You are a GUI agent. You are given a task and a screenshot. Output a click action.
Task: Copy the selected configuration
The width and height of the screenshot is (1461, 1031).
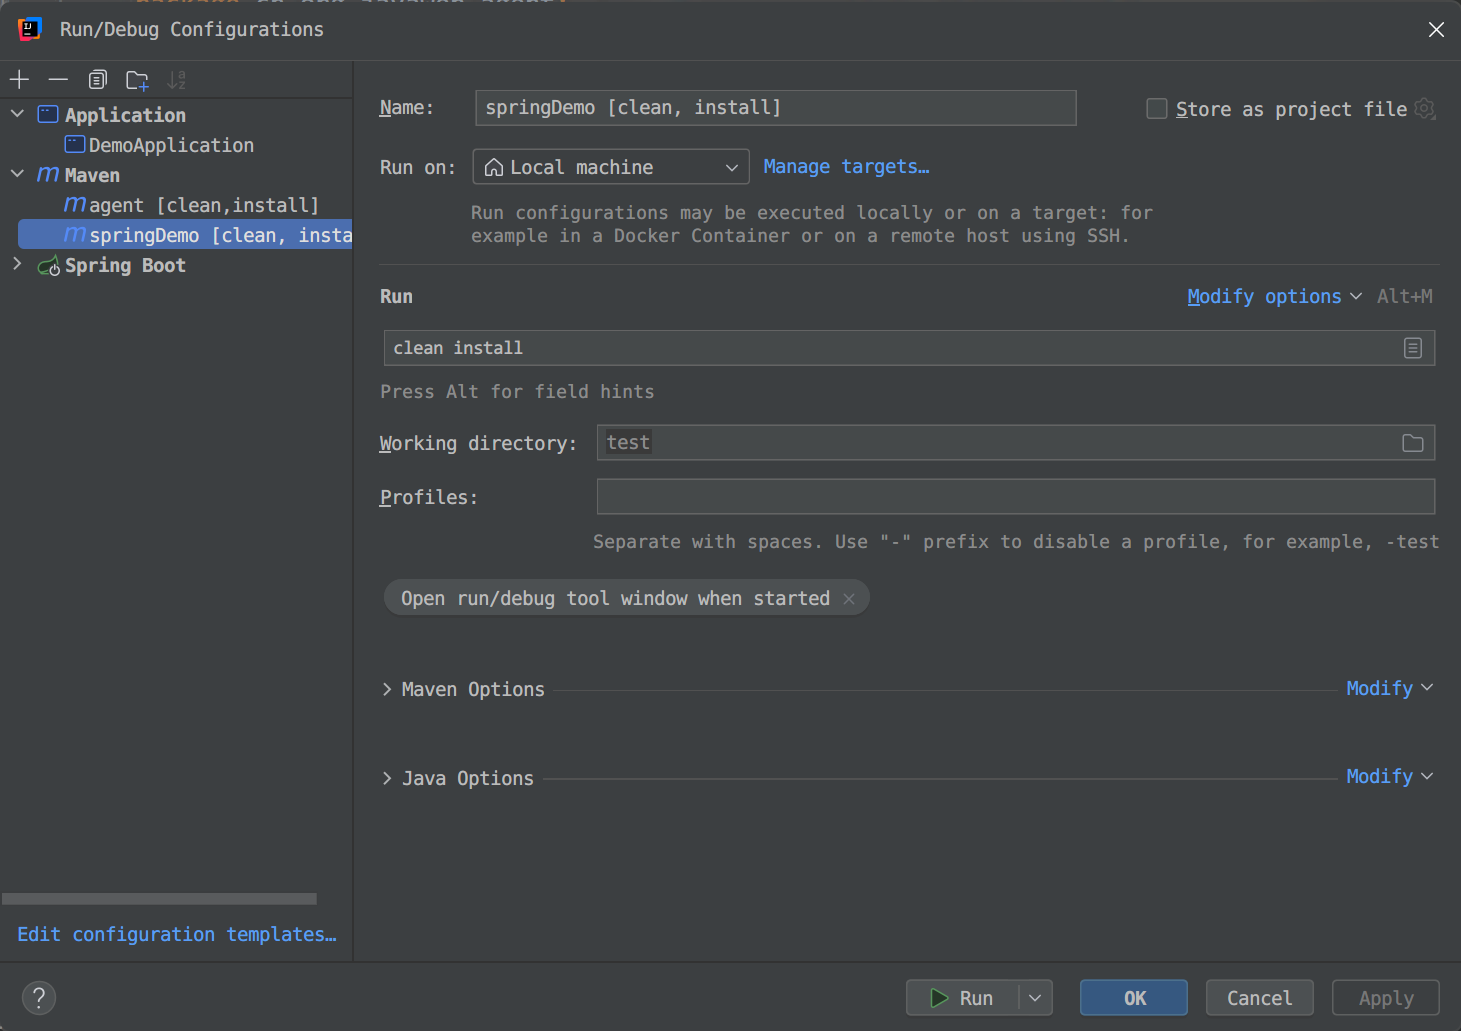point(97,79)
